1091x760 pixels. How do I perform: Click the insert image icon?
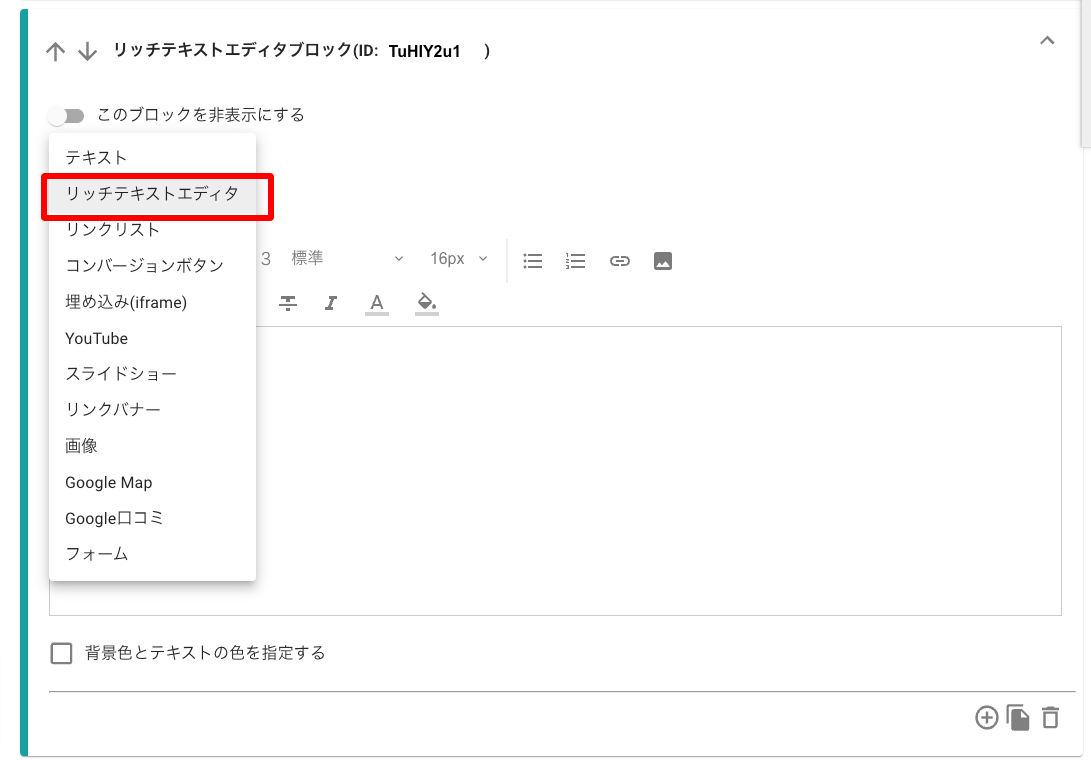point(662,260)
